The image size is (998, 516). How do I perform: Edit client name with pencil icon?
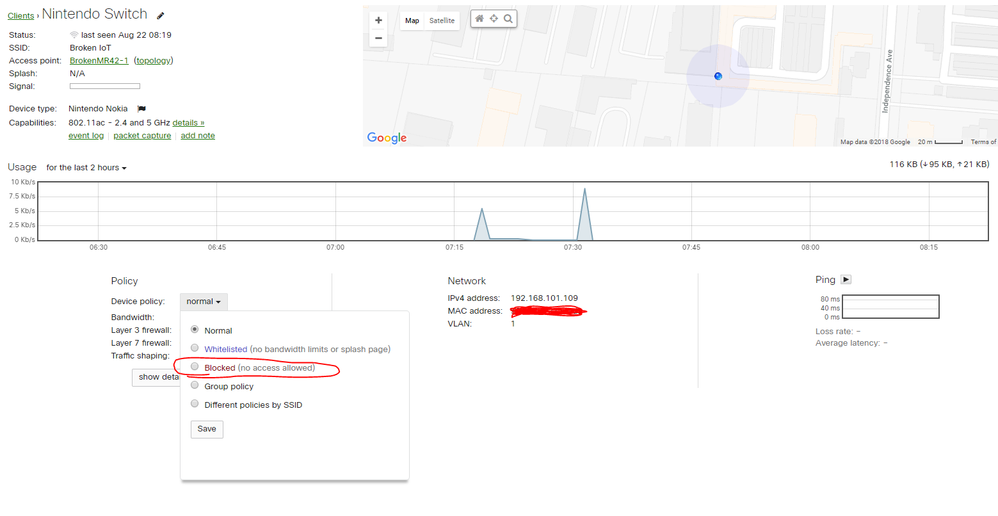coord(160,15)
